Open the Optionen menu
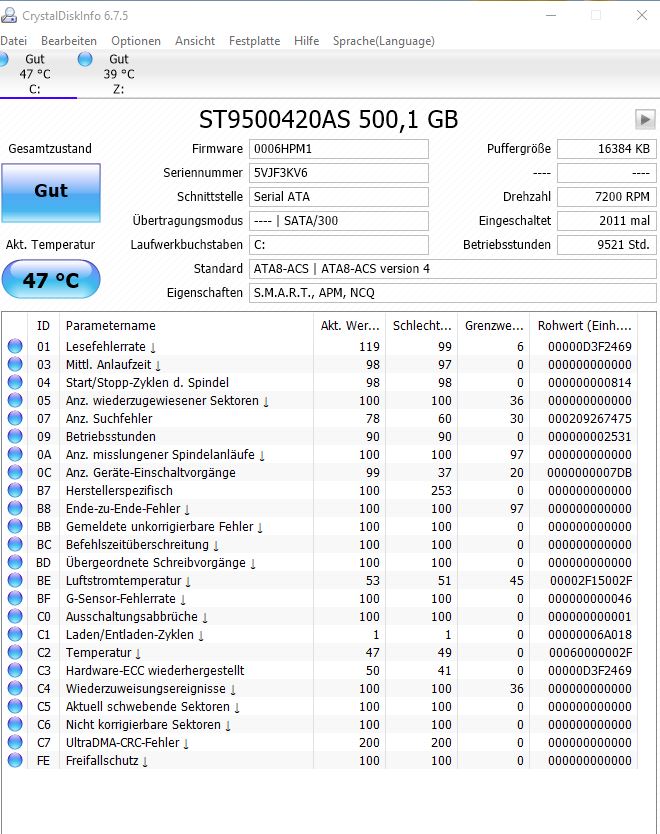Screen dimensions: 660x834 tap(136, 41)
